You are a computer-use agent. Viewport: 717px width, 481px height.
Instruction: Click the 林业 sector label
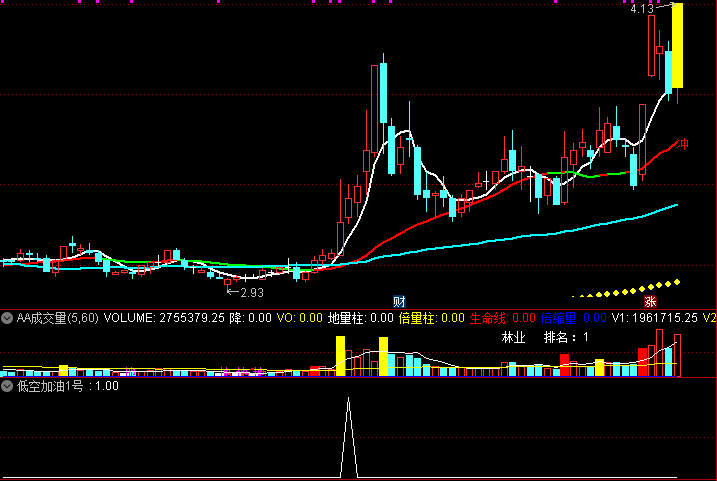pyautogui.click(x=514, y=337)
